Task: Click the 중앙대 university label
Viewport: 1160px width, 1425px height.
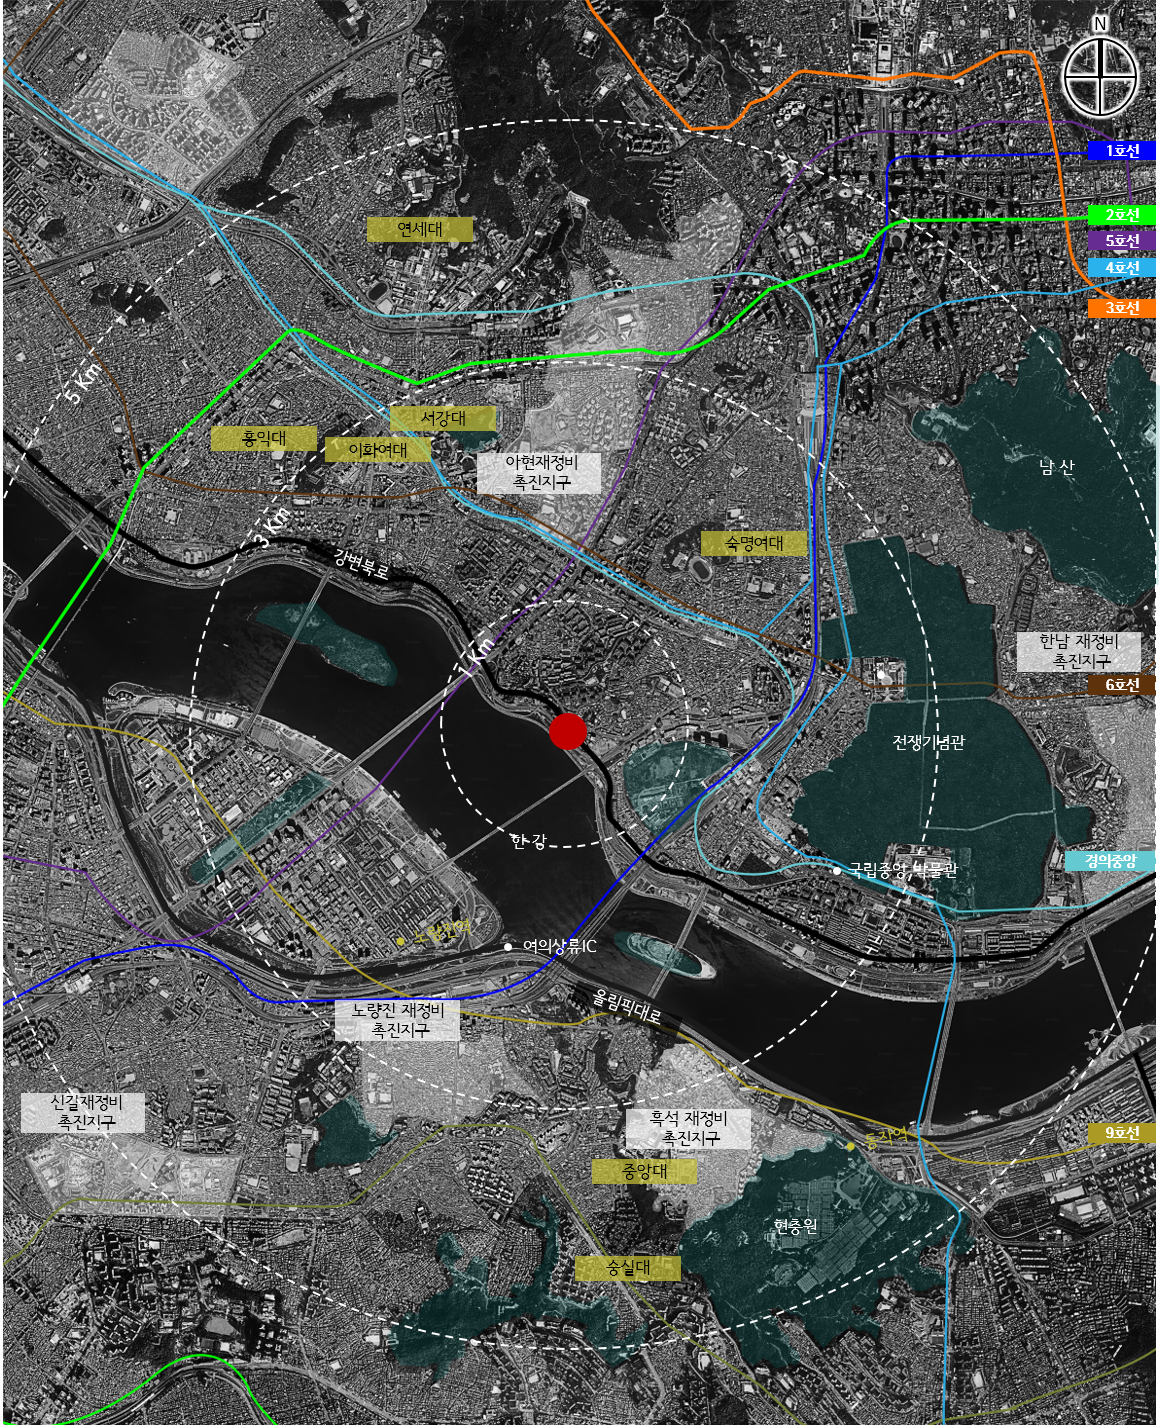Action: pyautogui.click(x=645, y=1171)
